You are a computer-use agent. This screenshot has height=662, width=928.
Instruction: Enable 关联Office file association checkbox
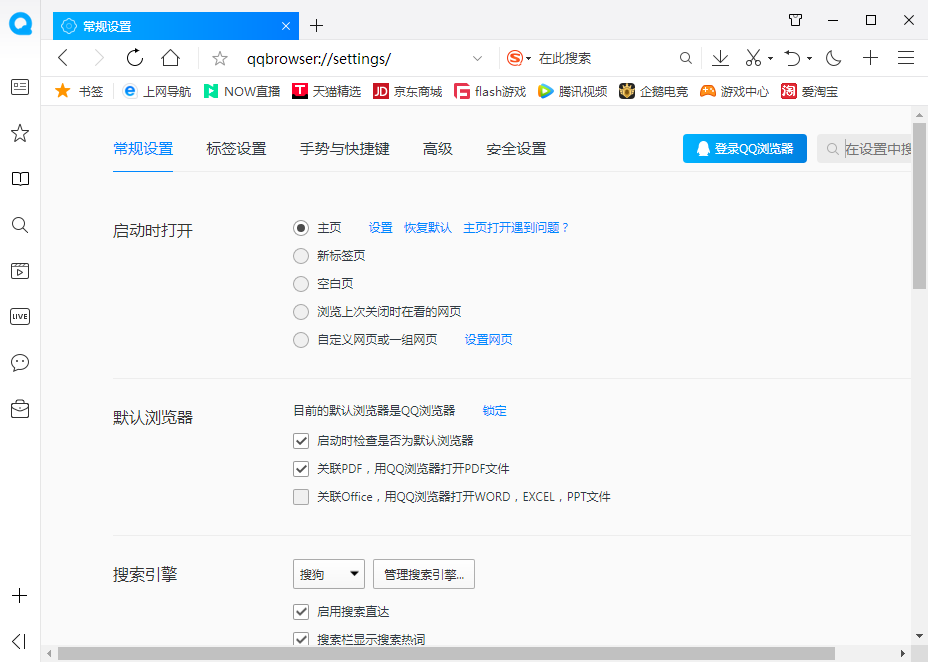tap(301, 497)
